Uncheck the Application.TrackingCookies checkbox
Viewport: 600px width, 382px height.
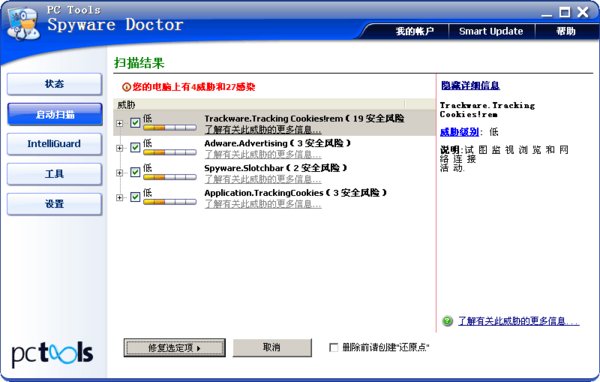[x=135, y=197]
